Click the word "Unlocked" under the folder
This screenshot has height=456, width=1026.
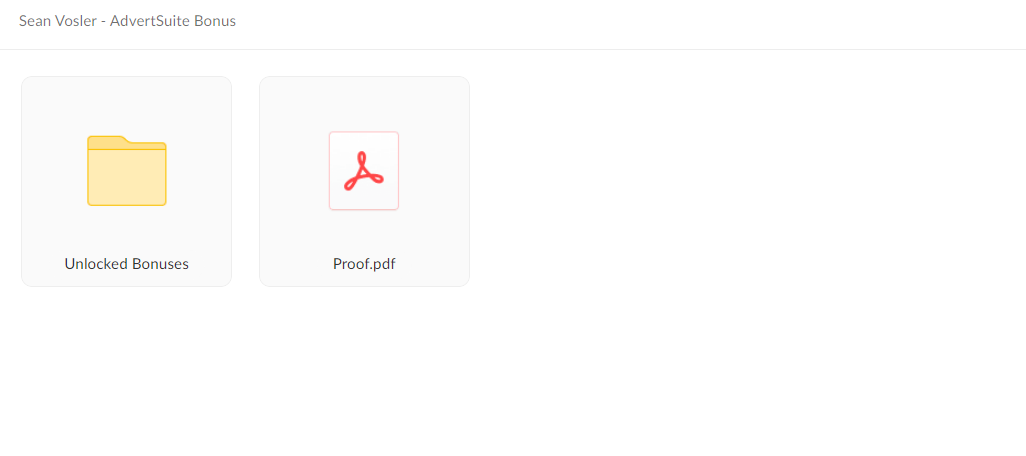pyautogui.click(x=96, y=264)
